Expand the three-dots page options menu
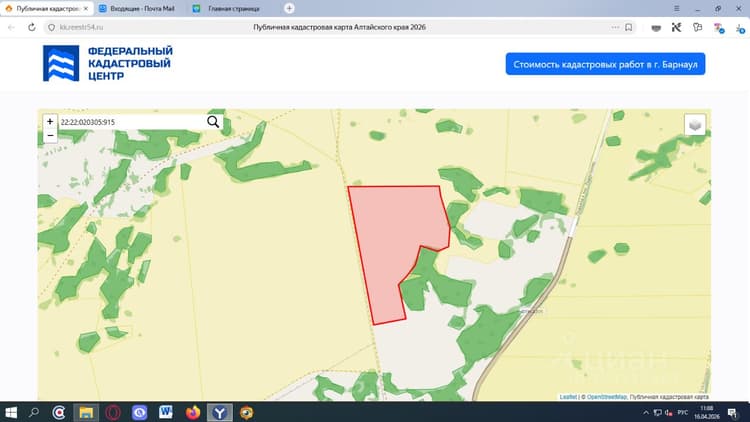Screen dimensions: 750x422 click(615, 27)
